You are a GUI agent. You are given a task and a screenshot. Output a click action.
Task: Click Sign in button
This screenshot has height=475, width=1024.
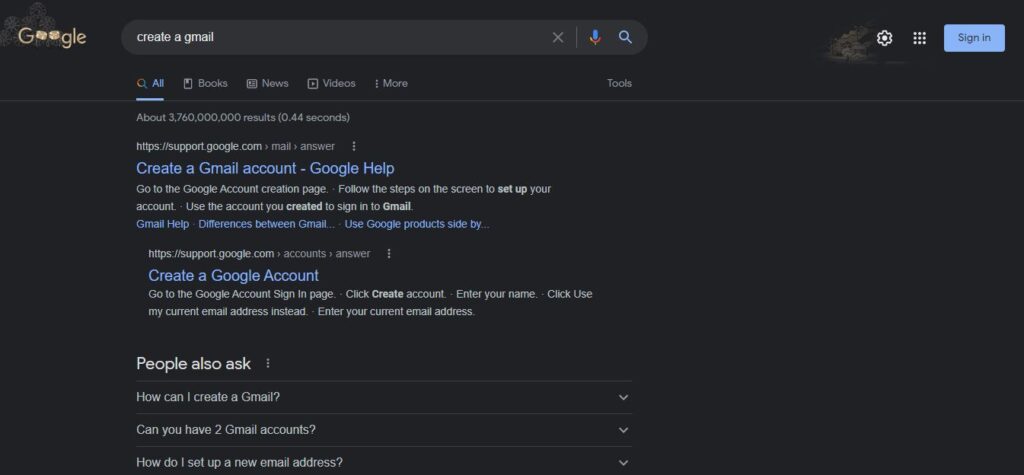(x=974, y=38)
